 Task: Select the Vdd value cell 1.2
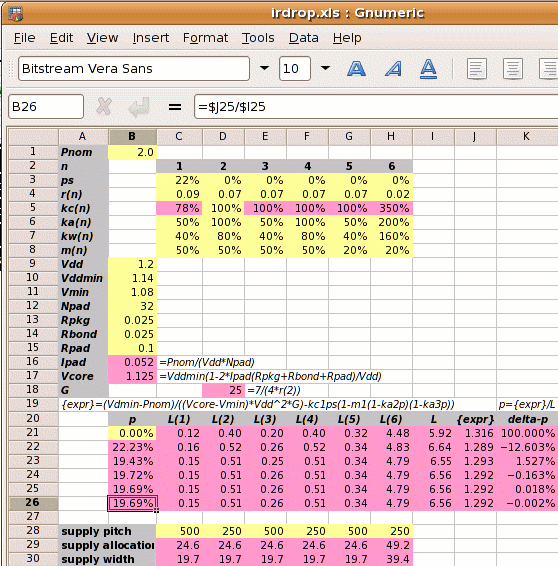click(x=132, y=264)
